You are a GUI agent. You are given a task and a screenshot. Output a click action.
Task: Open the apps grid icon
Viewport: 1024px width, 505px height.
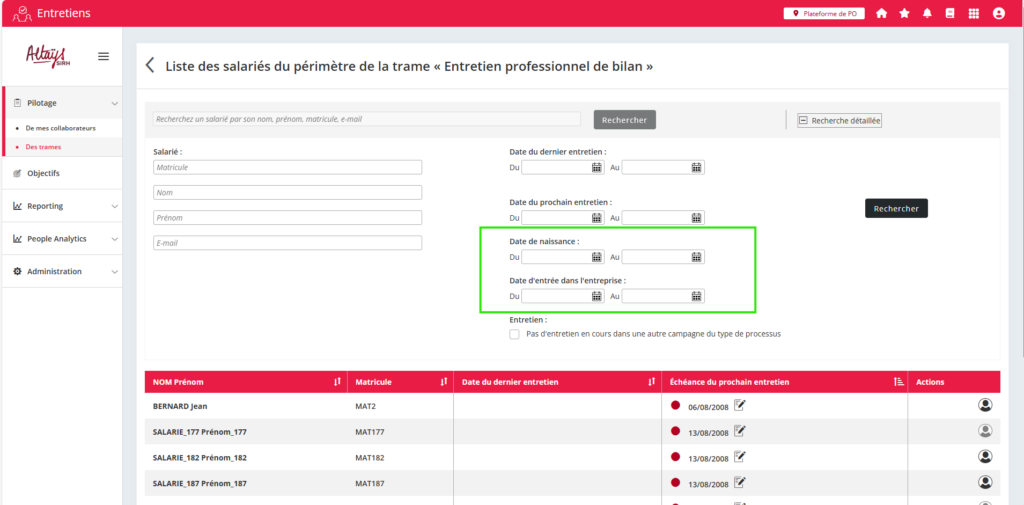(x=974, y=14)
